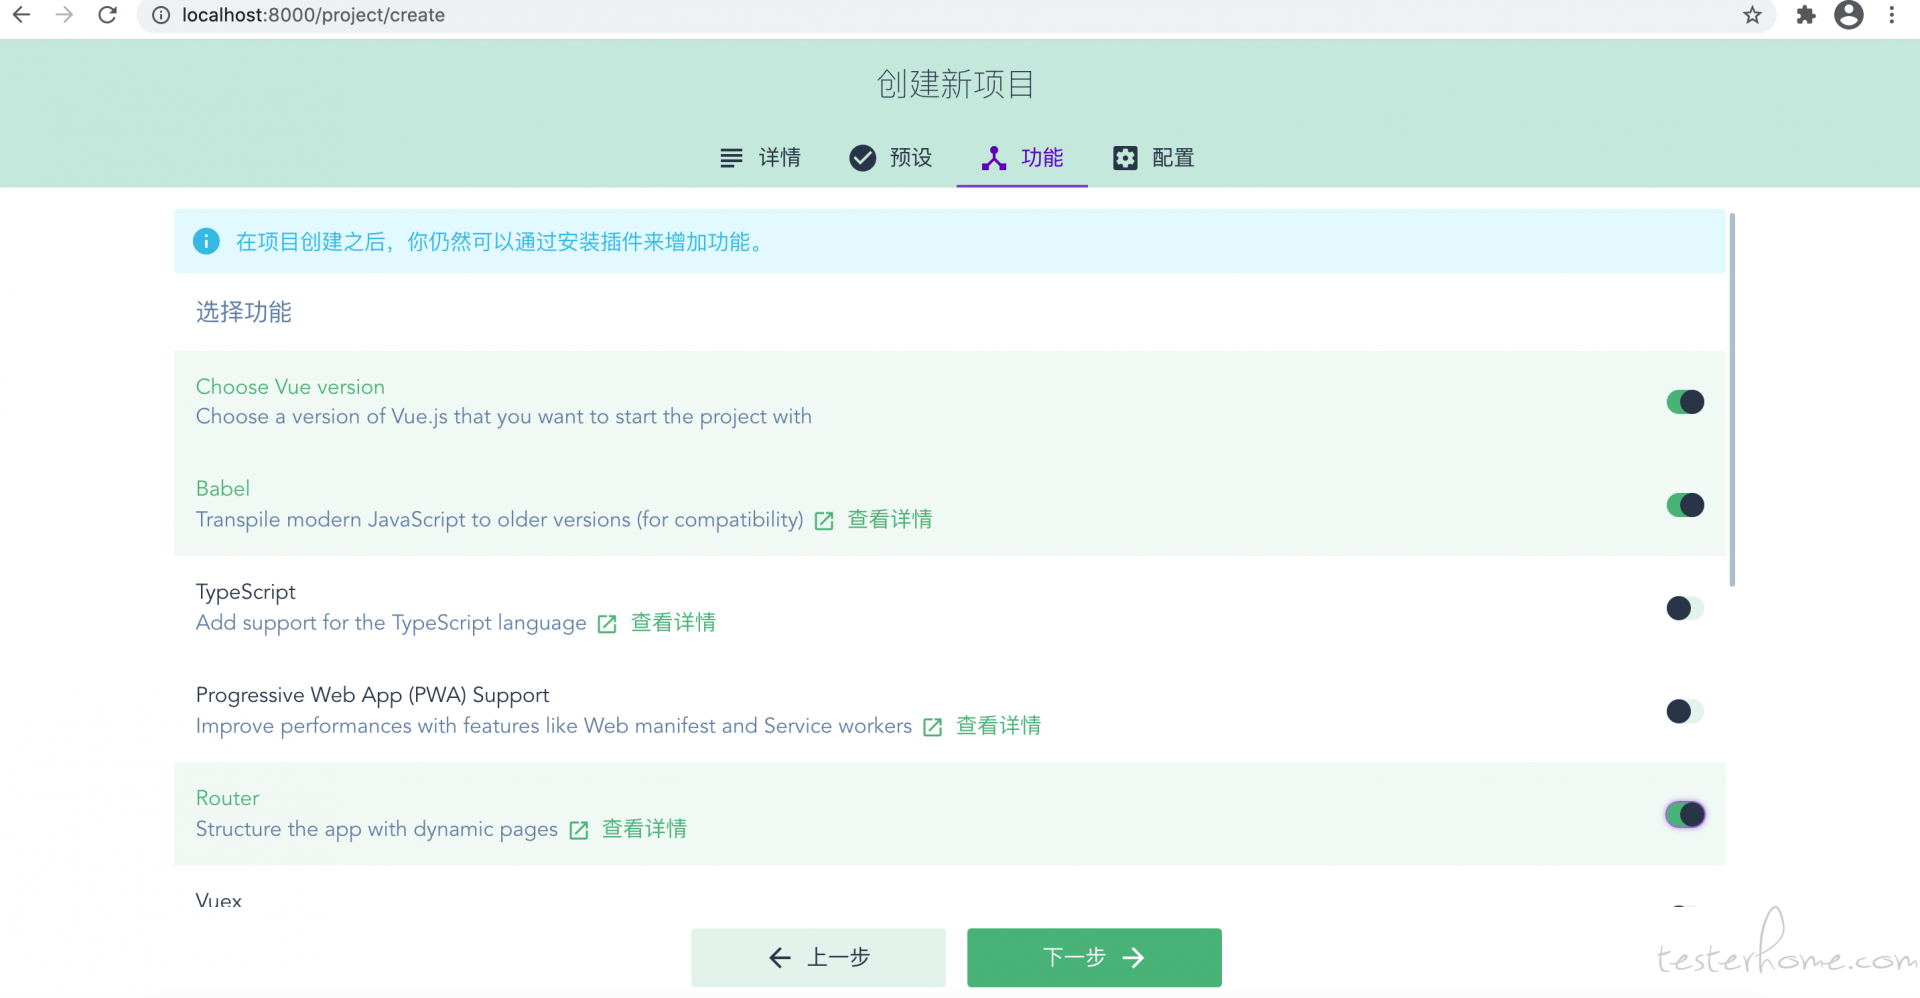1920x998 pixels.
Task: Go back with browser back arrow
Action: click(x=21, y=15)
